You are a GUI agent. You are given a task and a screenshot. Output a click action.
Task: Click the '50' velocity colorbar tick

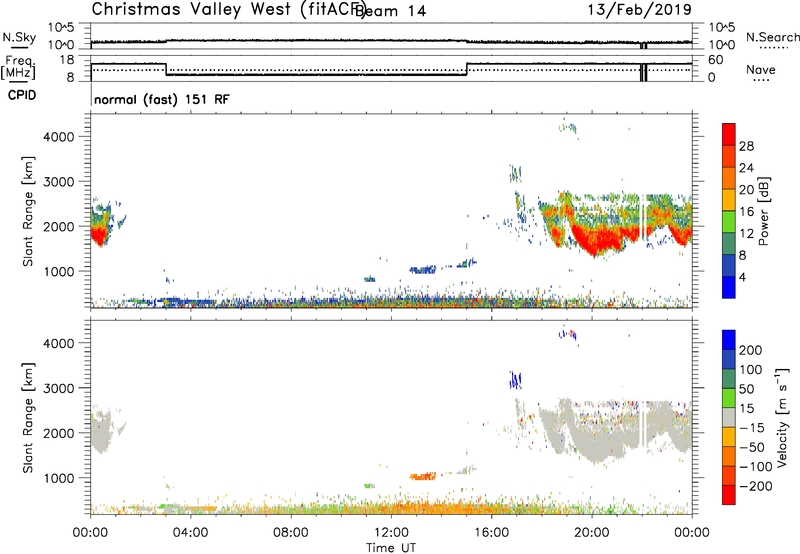(747, 389)
